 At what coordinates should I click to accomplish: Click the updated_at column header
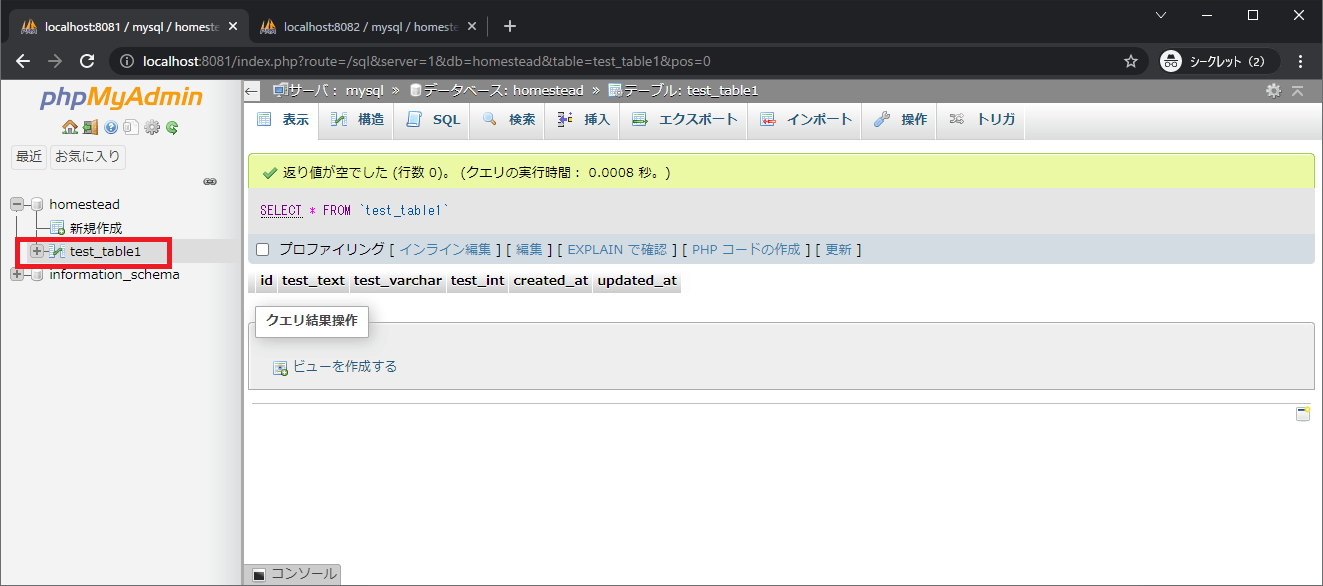637,281
